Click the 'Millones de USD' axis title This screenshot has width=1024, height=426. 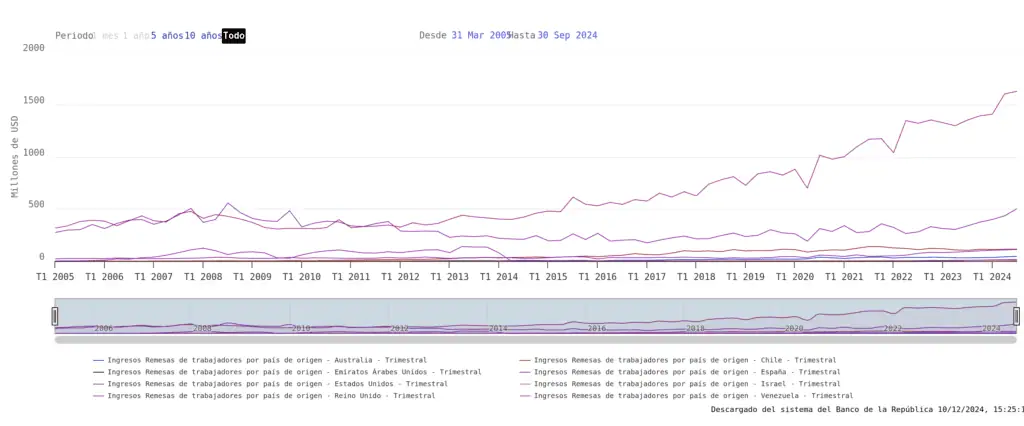14,156
